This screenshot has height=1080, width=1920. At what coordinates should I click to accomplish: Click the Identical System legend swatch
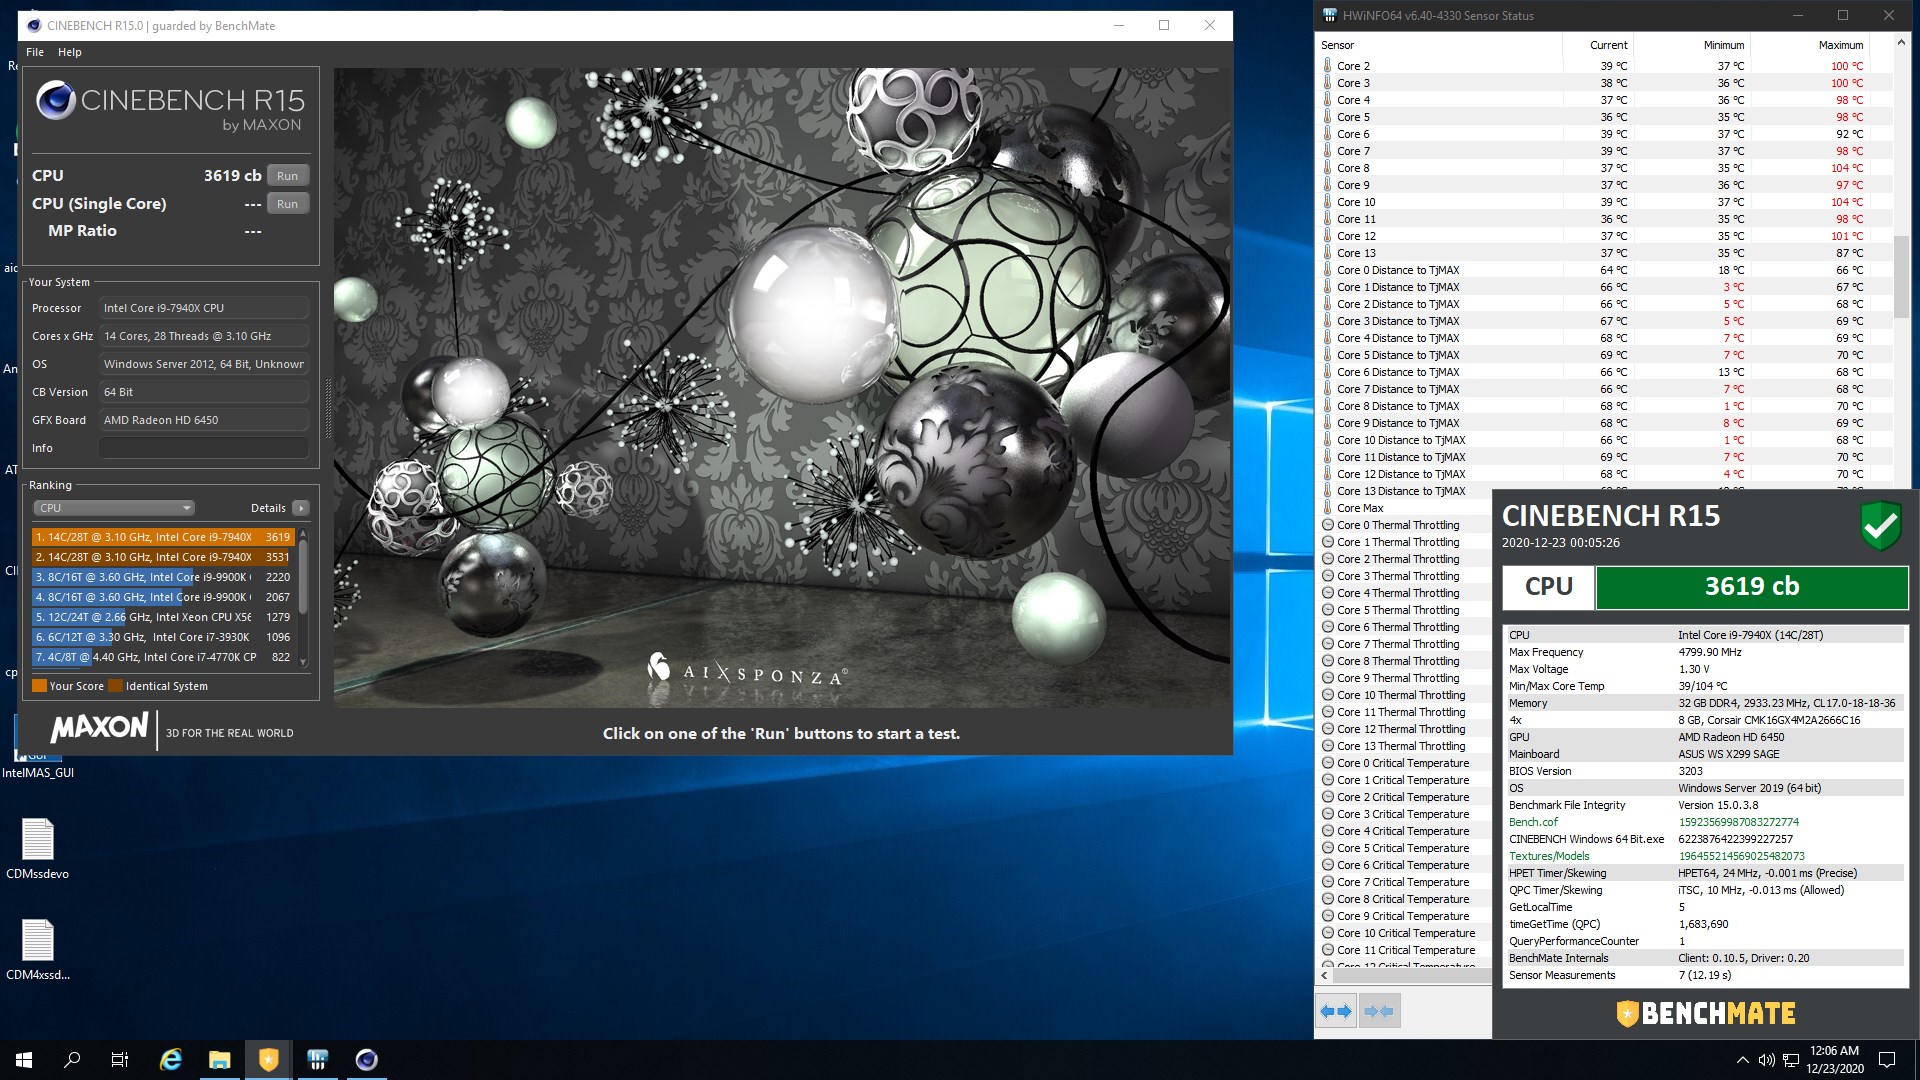click(x=115, y=686)
